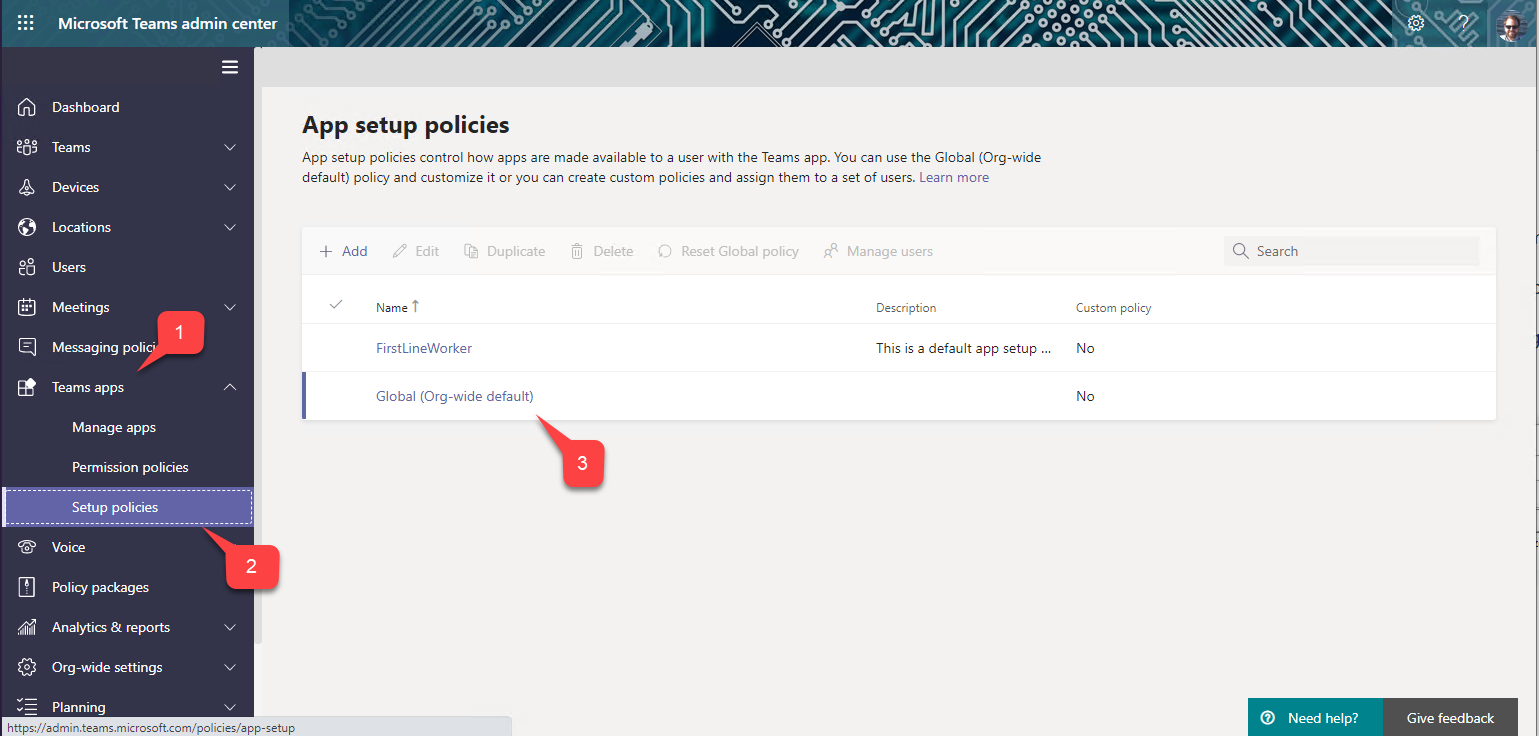Click the No value in FirstLineWorker row

point(1085,348)
